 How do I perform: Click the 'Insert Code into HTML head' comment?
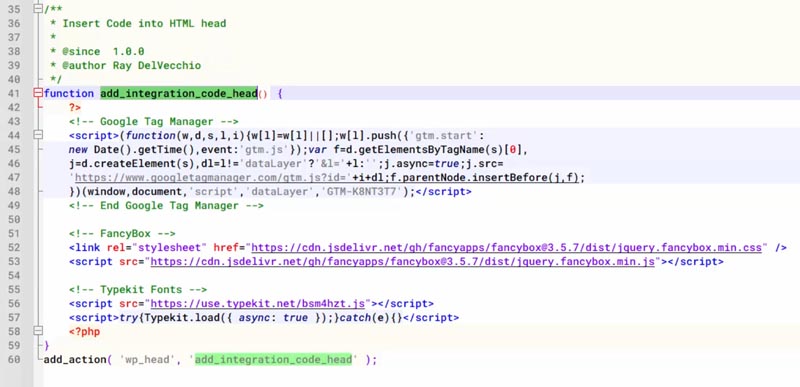click(x=144, y=23)
